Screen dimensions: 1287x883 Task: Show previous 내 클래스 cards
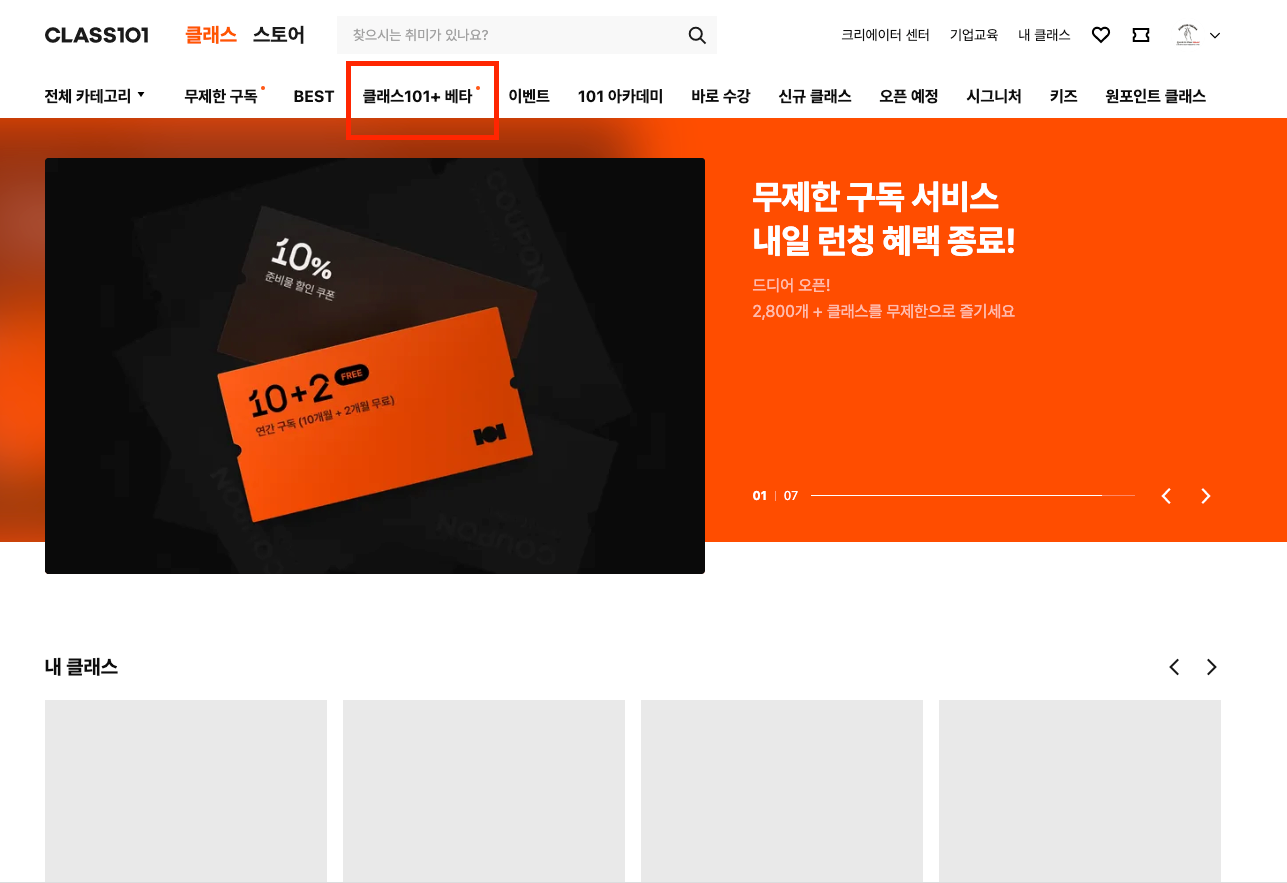click(1174, 667)
